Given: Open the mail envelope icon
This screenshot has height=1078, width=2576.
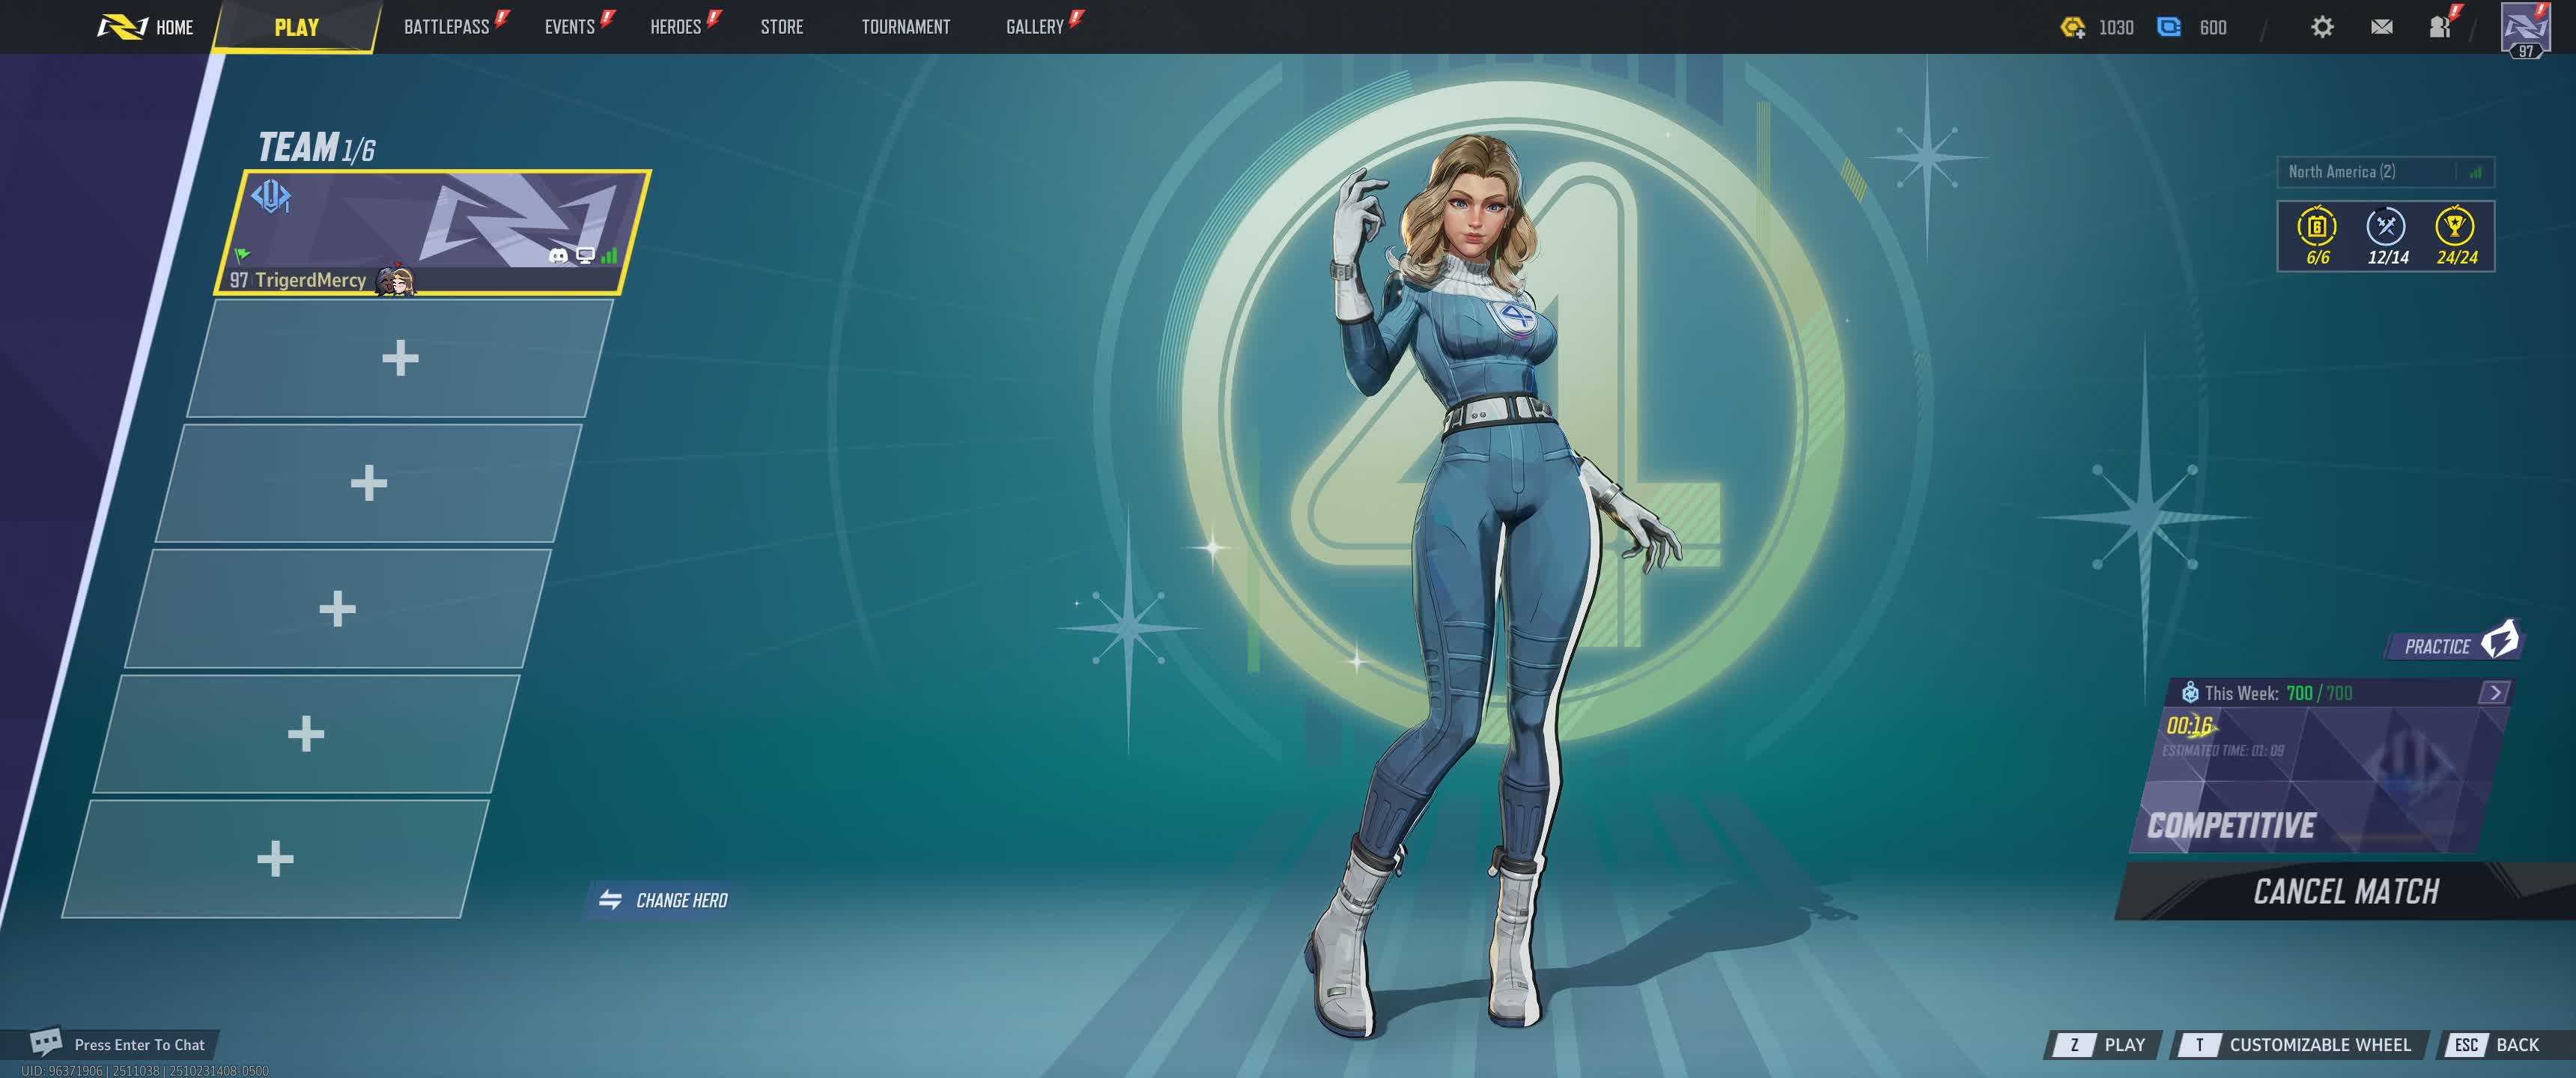Looking at the screenshot, I should (x=2381, y=27).
